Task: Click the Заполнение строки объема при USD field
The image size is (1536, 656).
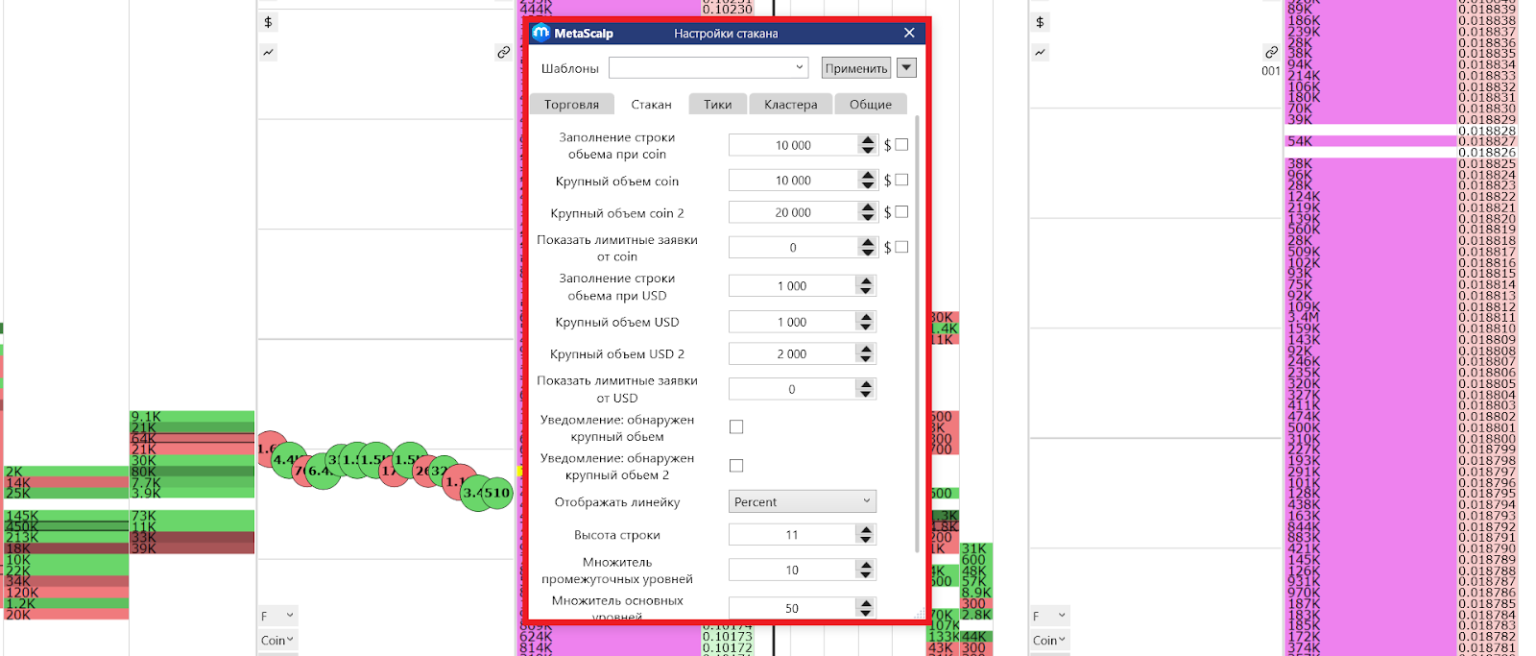Action: pos(792,286)
